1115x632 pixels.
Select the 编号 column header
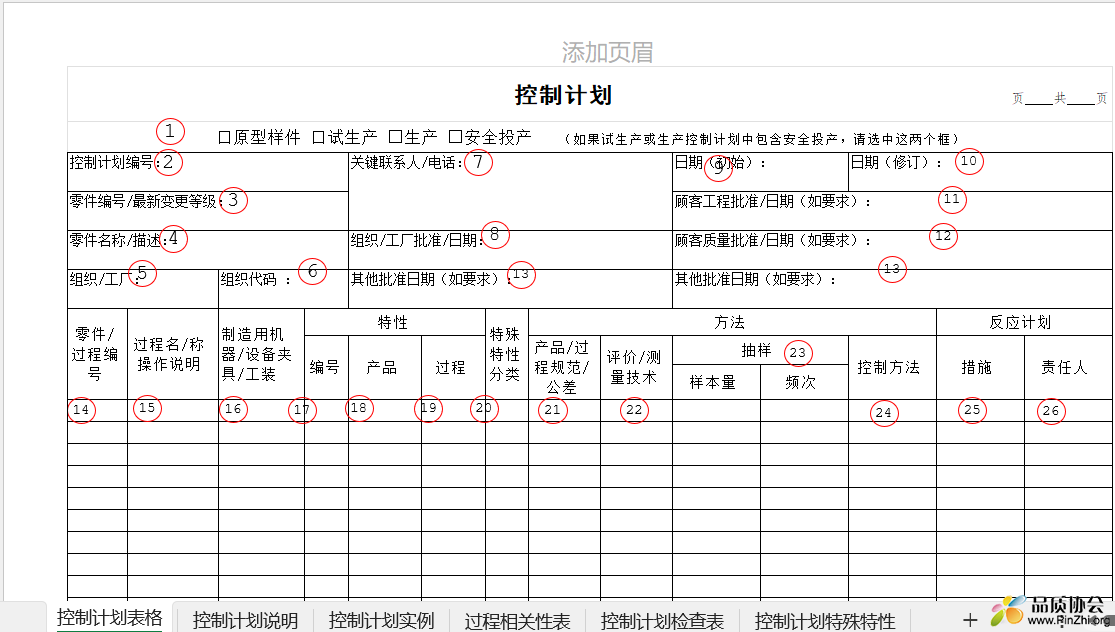pyautogui.click(x=326, y=368)
